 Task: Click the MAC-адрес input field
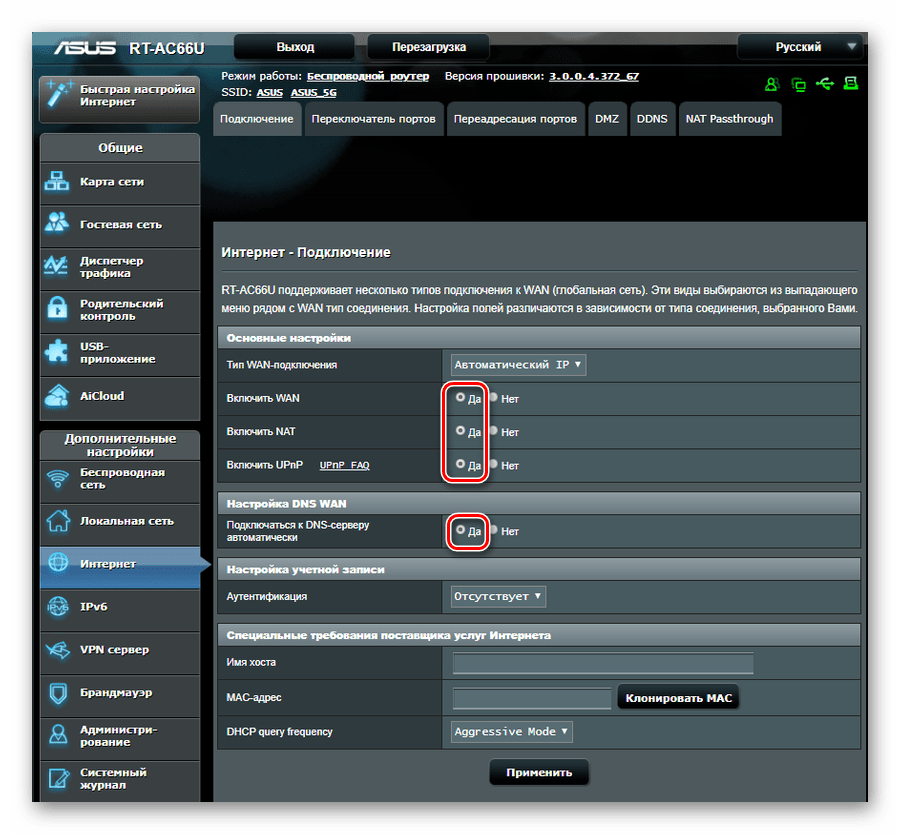(532, 698)
